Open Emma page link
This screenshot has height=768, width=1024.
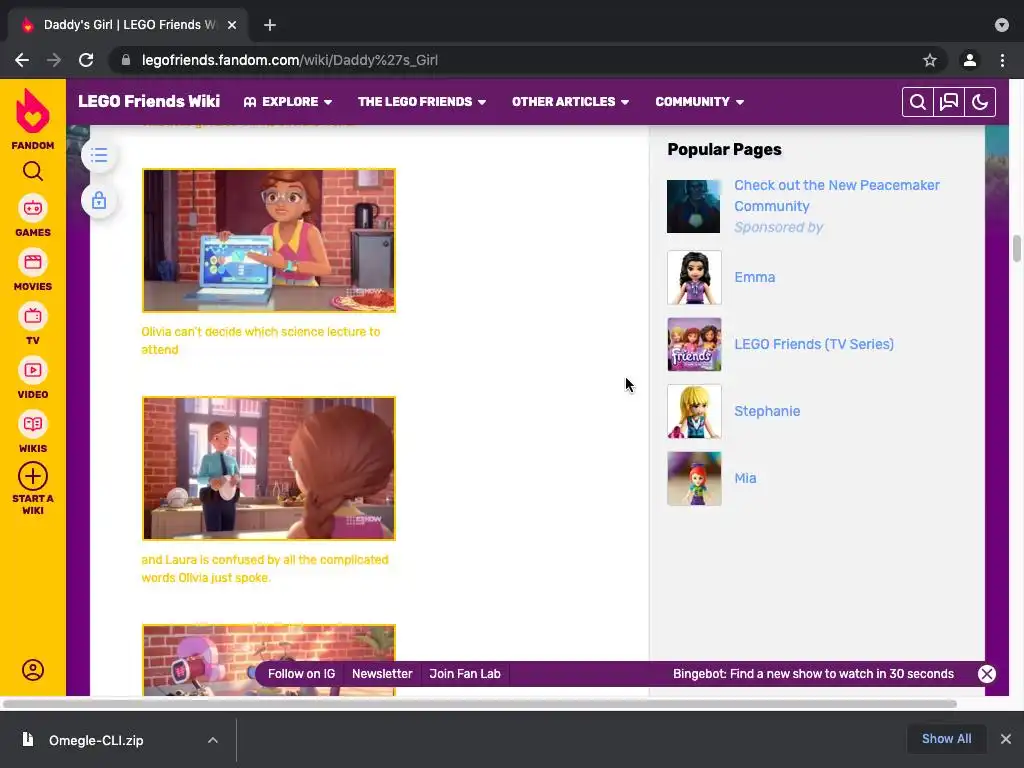coord(754,277)
